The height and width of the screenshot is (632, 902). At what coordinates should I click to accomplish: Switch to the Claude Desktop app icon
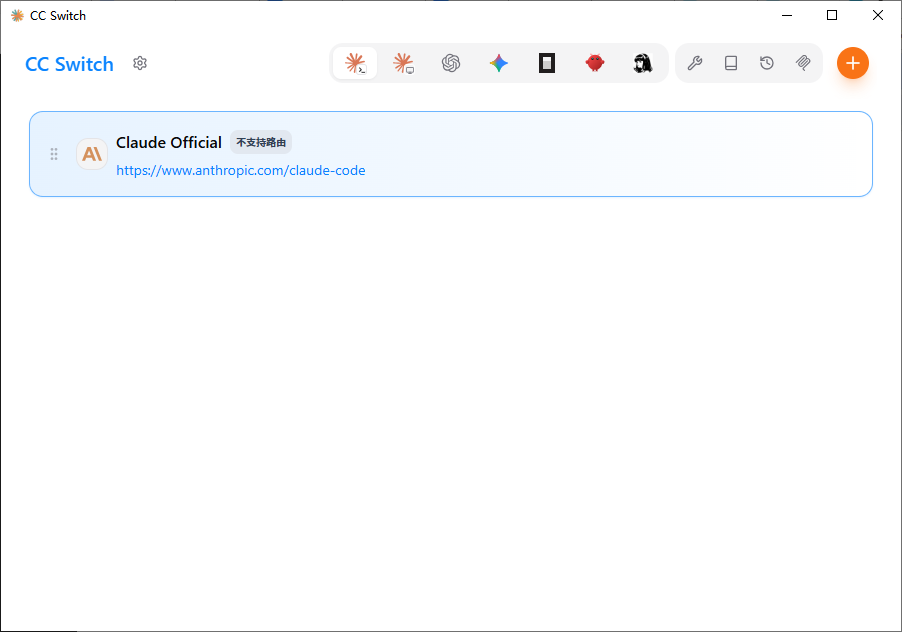403,63
